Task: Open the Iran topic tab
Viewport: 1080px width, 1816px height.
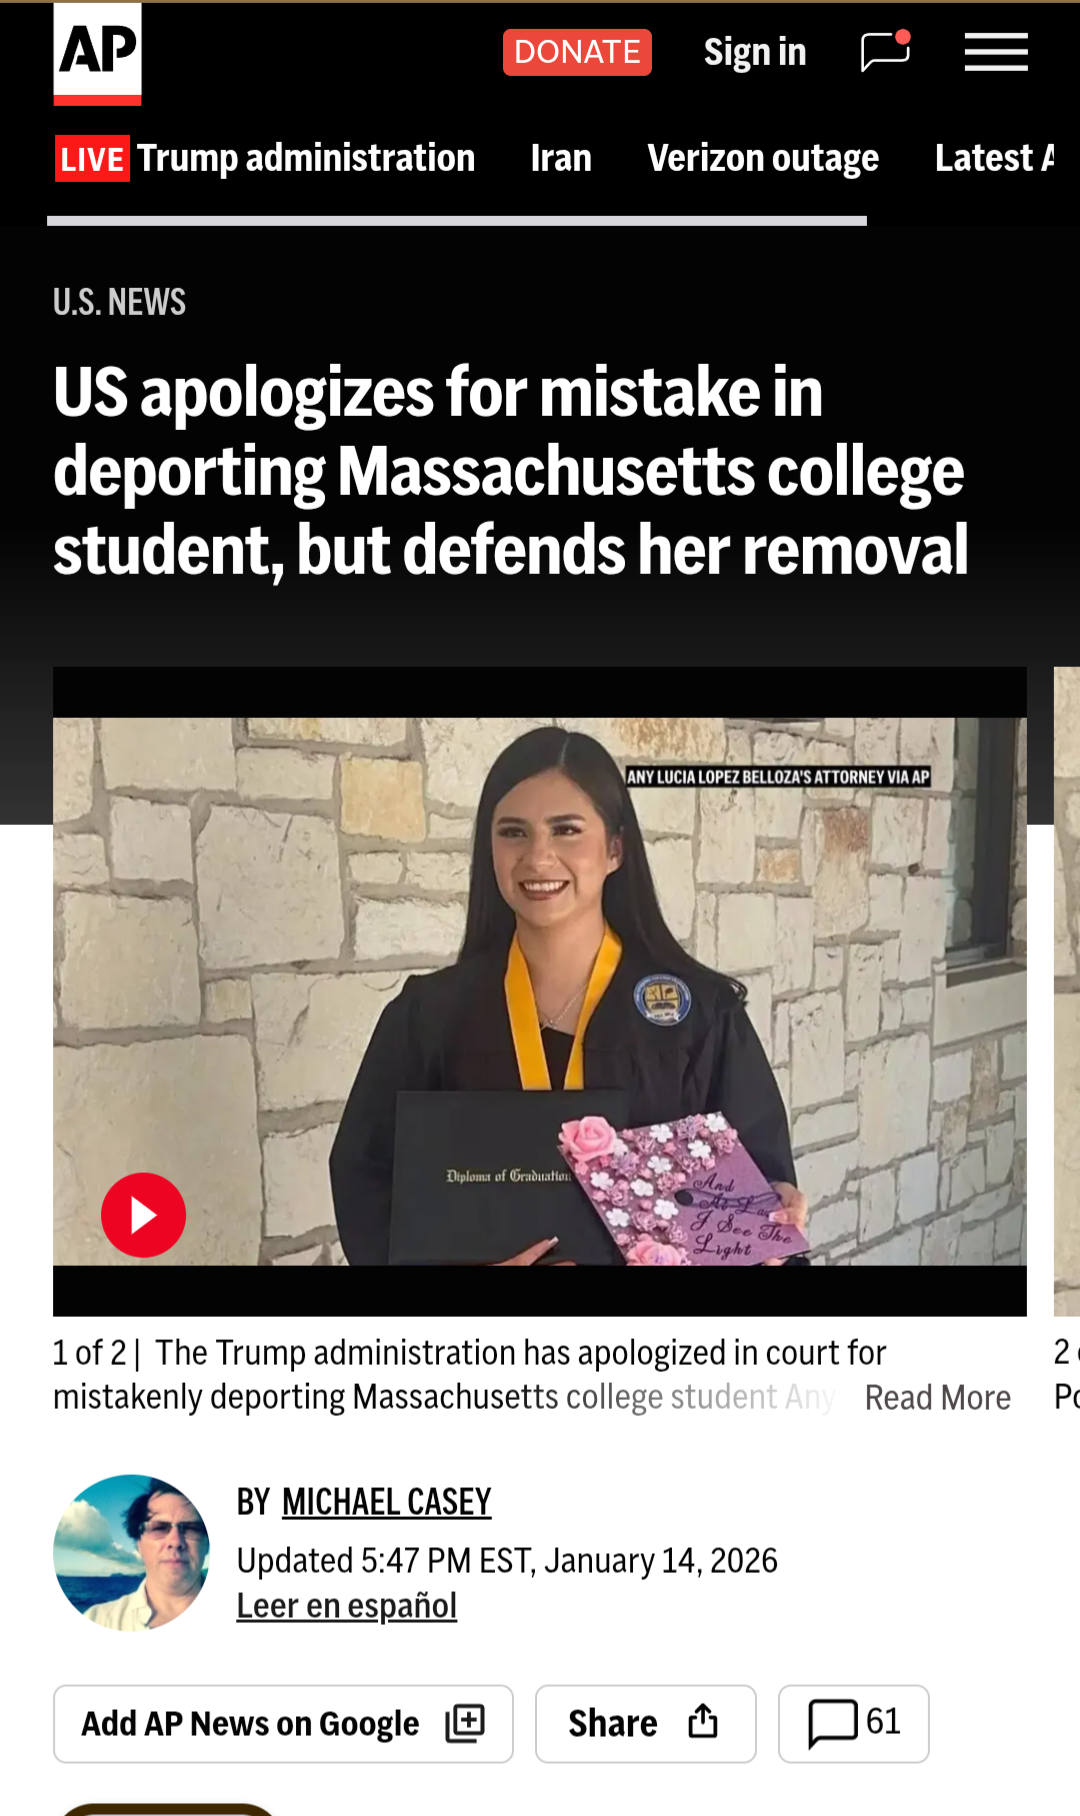Action: pos(561,158)
